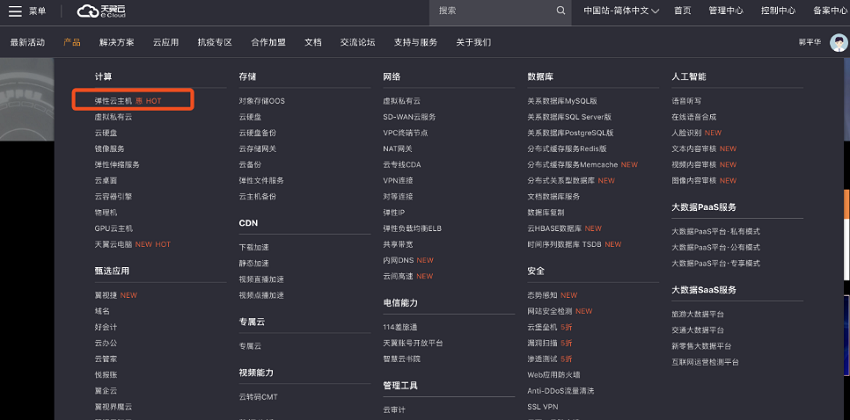
Task: Select the 抗疫专区 nav item
Action: (215, 42)
